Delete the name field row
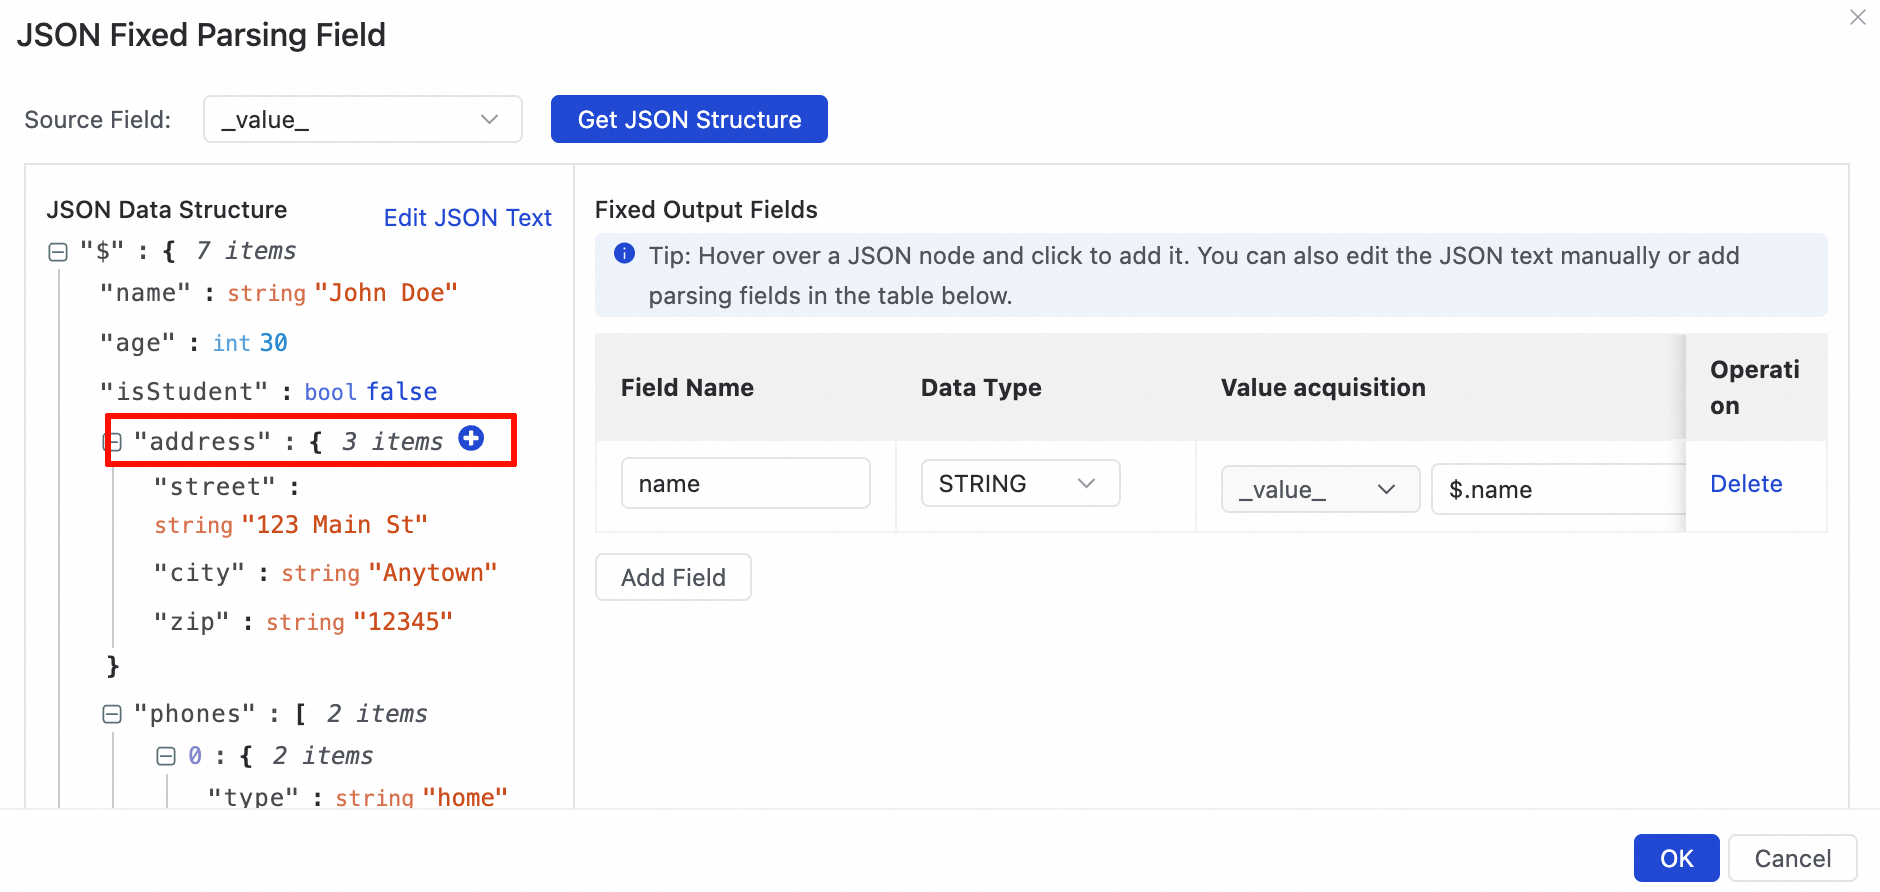The width and height of the screenshot is (1880, 892). coord(1745,484)
